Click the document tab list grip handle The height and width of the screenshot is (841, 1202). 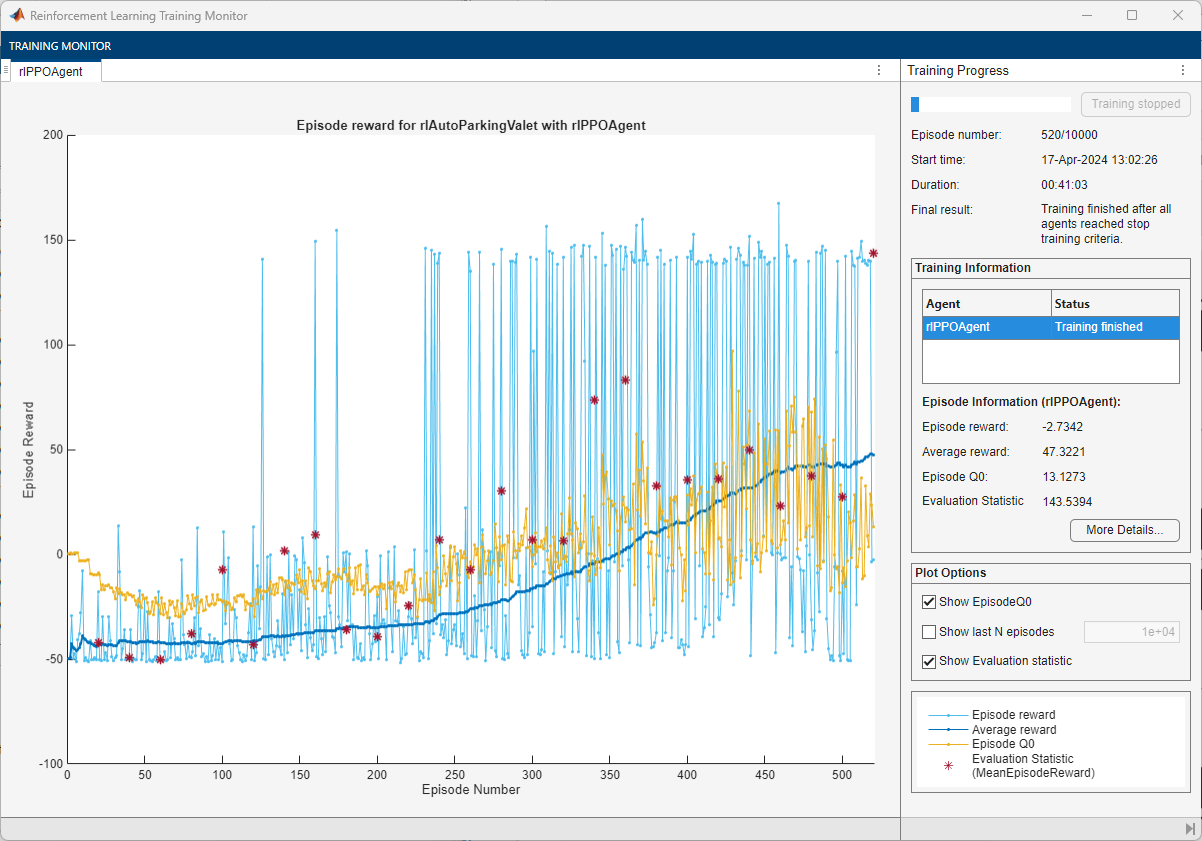pyautogui.click(x=5, y=70)
